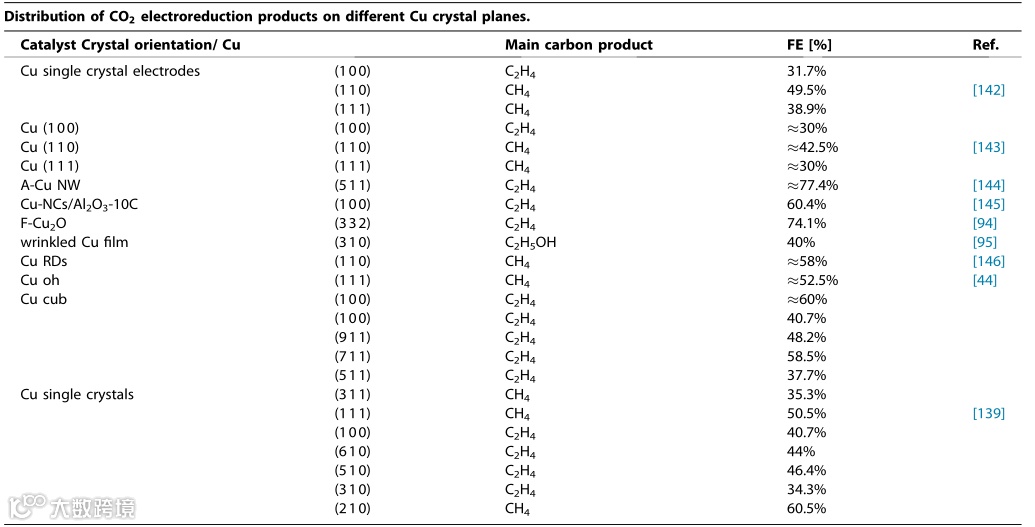Click the [139] reference link
Screen dimensions: 1035x527
point(988,413)
